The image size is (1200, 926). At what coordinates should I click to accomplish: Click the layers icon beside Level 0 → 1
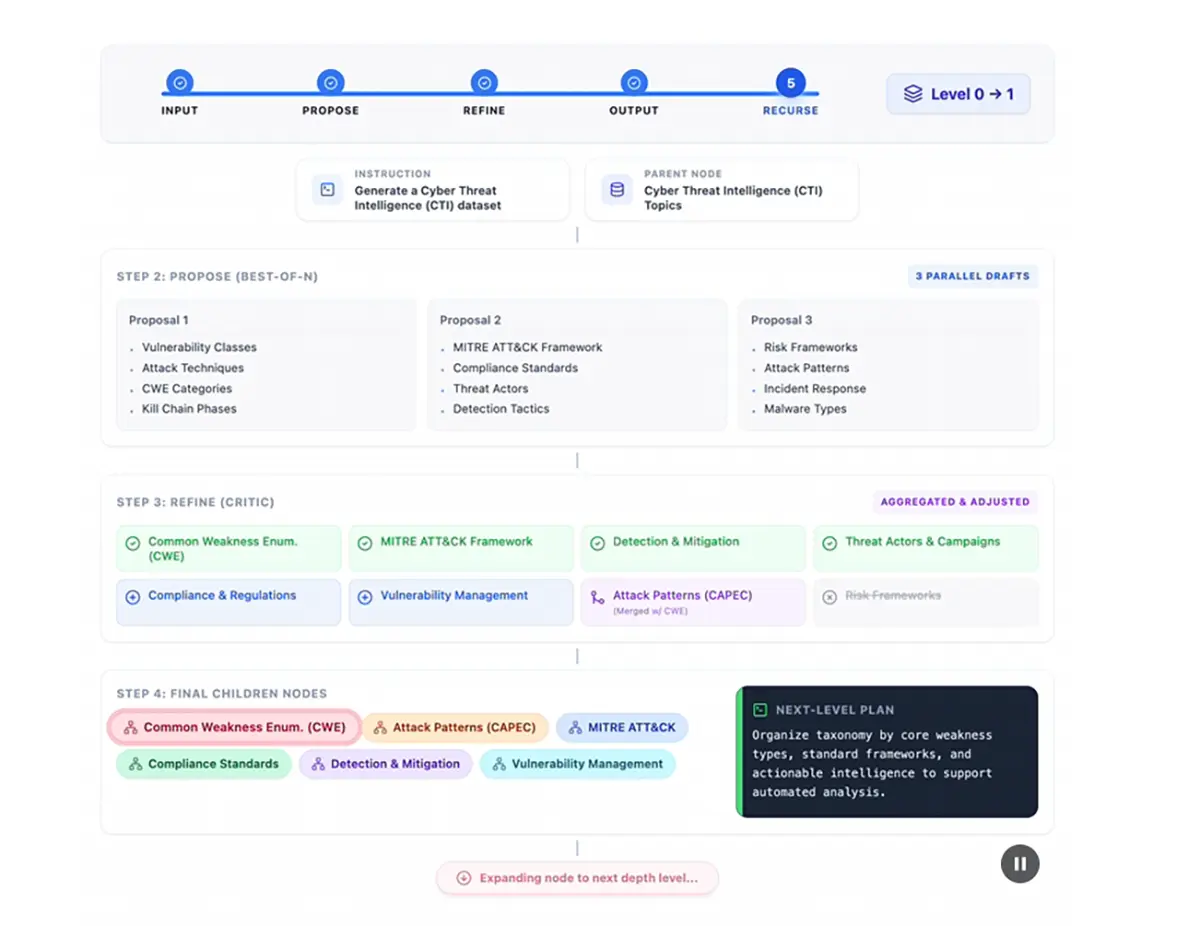(912, 94)
